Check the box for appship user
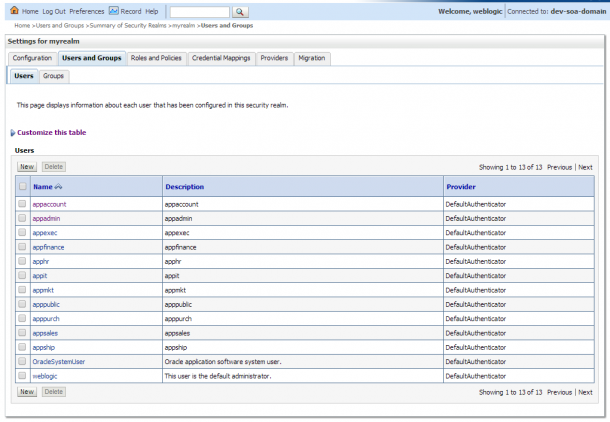The width and height of the screenshot is (610, 422). coord(22,347)
